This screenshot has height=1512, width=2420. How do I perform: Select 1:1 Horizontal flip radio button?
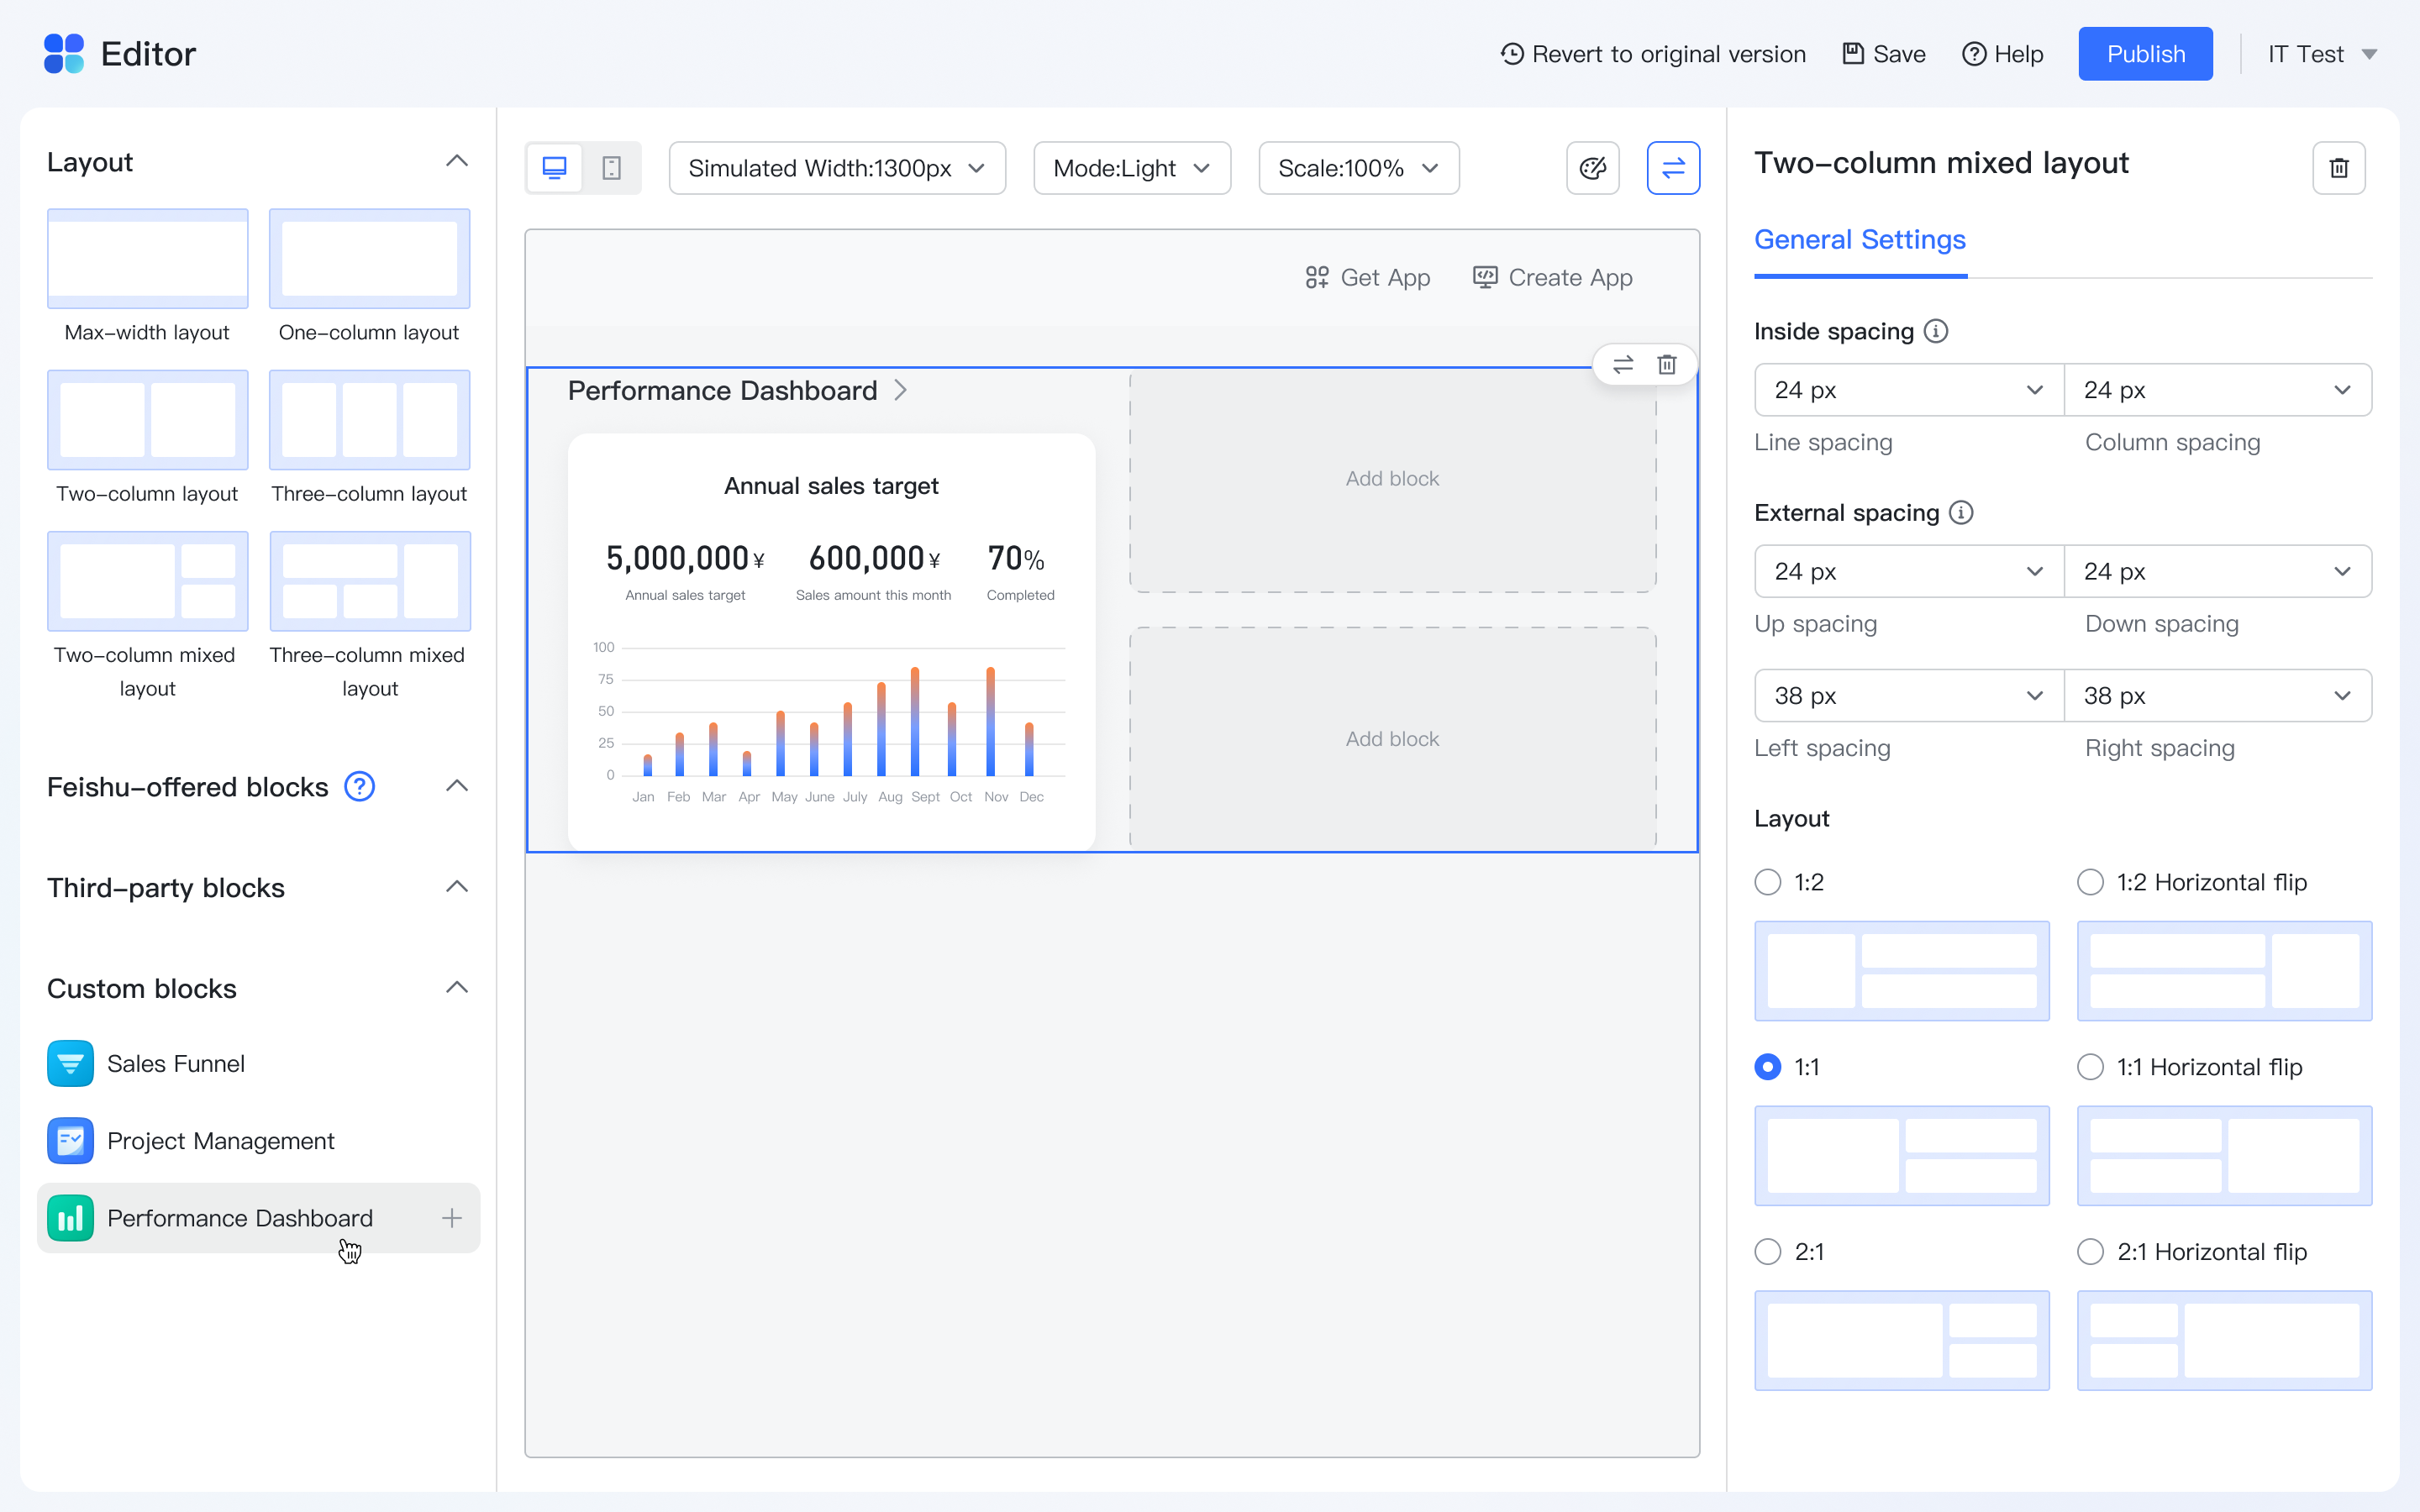2090,1067
